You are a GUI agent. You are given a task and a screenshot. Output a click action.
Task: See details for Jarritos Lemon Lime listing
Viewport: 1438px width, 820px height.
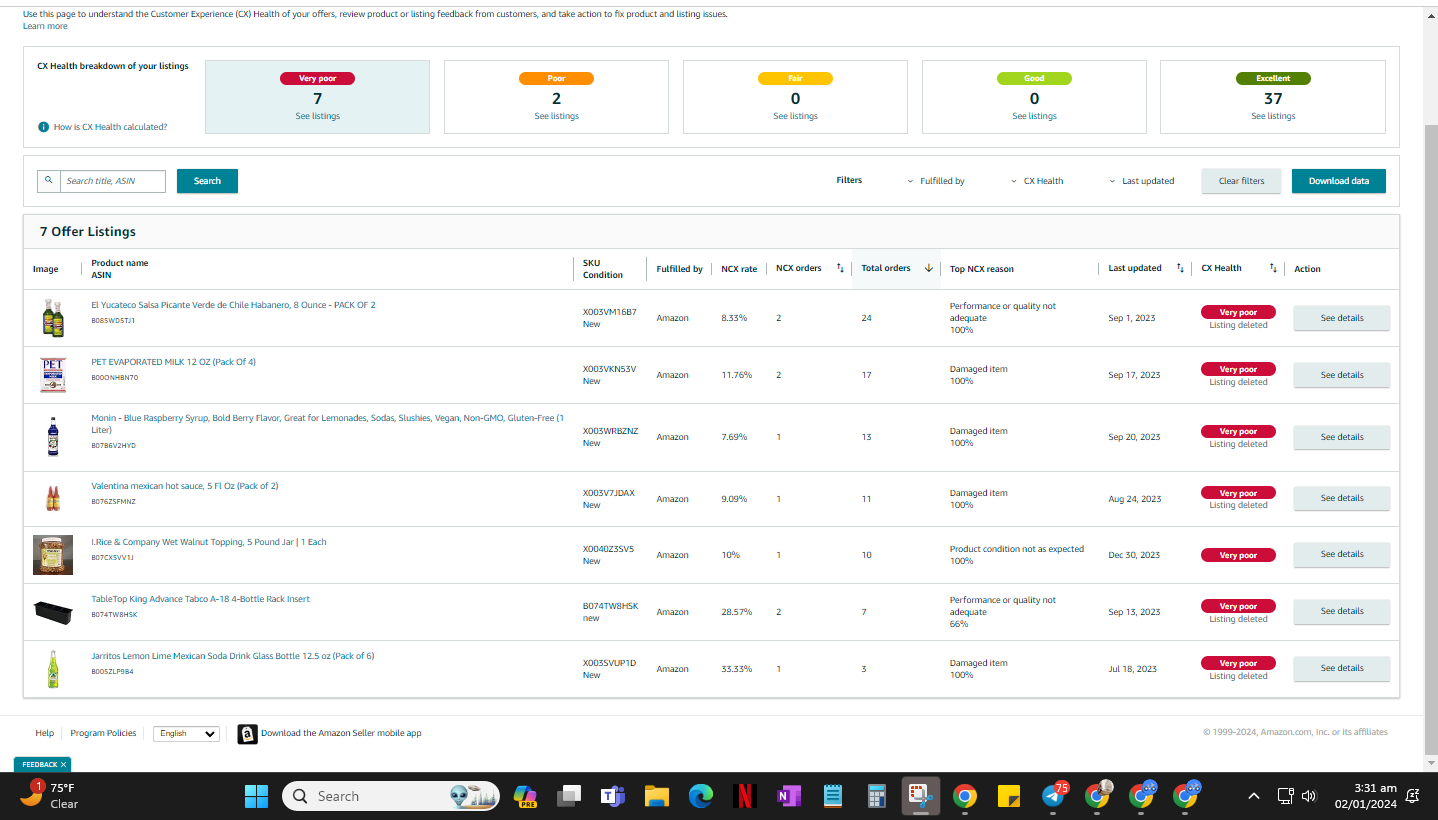point(1342,668)
